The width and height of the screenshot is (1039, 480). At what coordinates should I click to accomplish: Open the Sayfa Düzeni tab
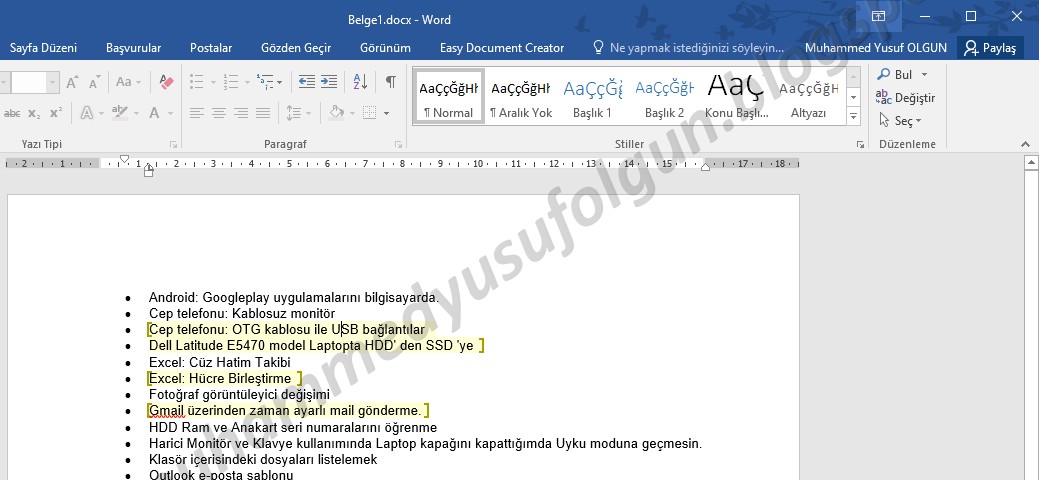pos(43,48)
